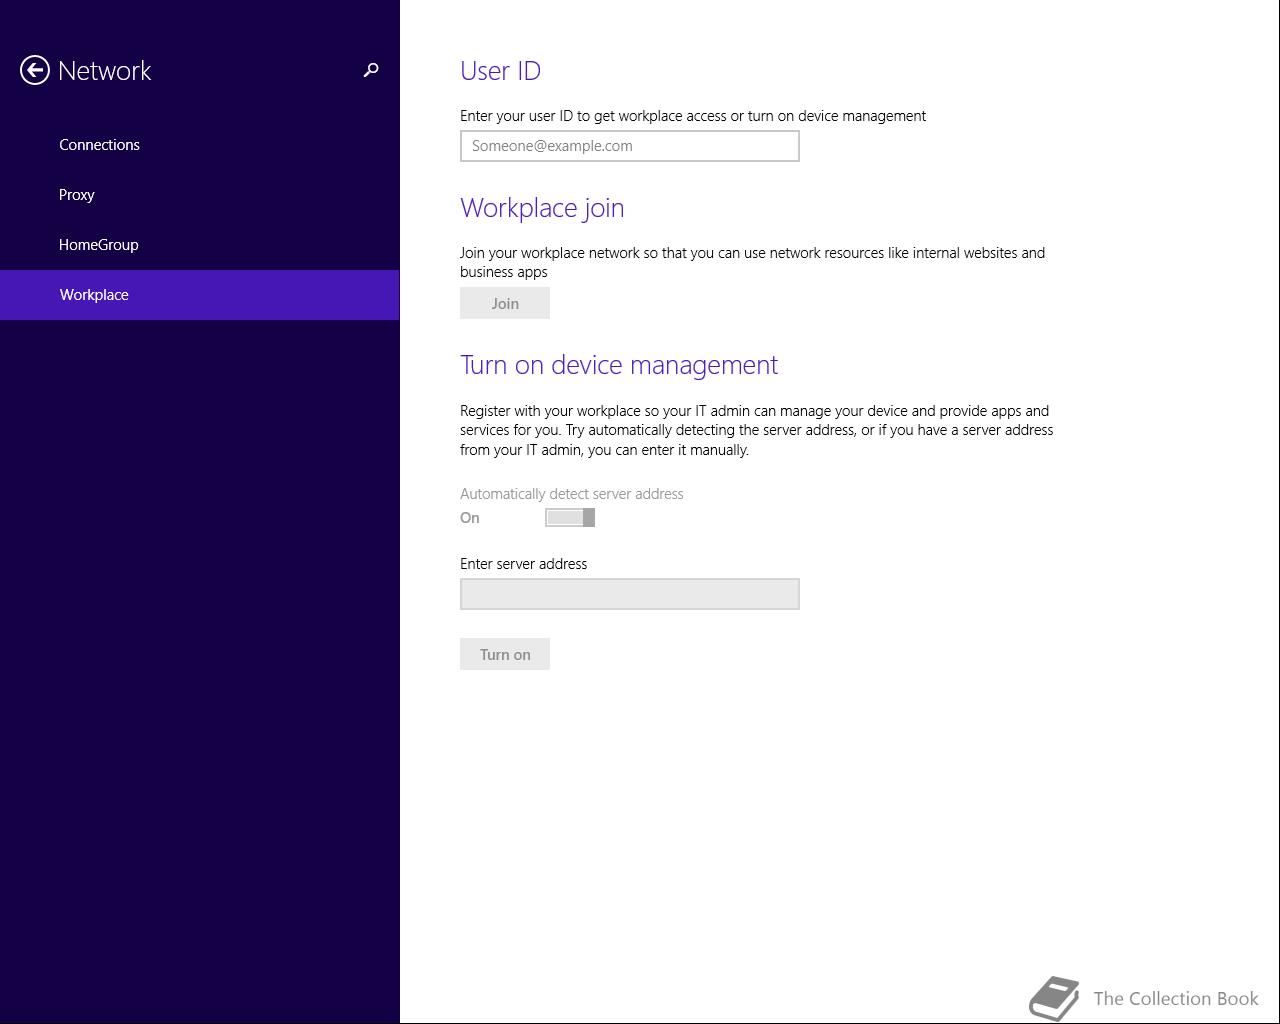Select the Proxy menu item

tap(199, 195)
